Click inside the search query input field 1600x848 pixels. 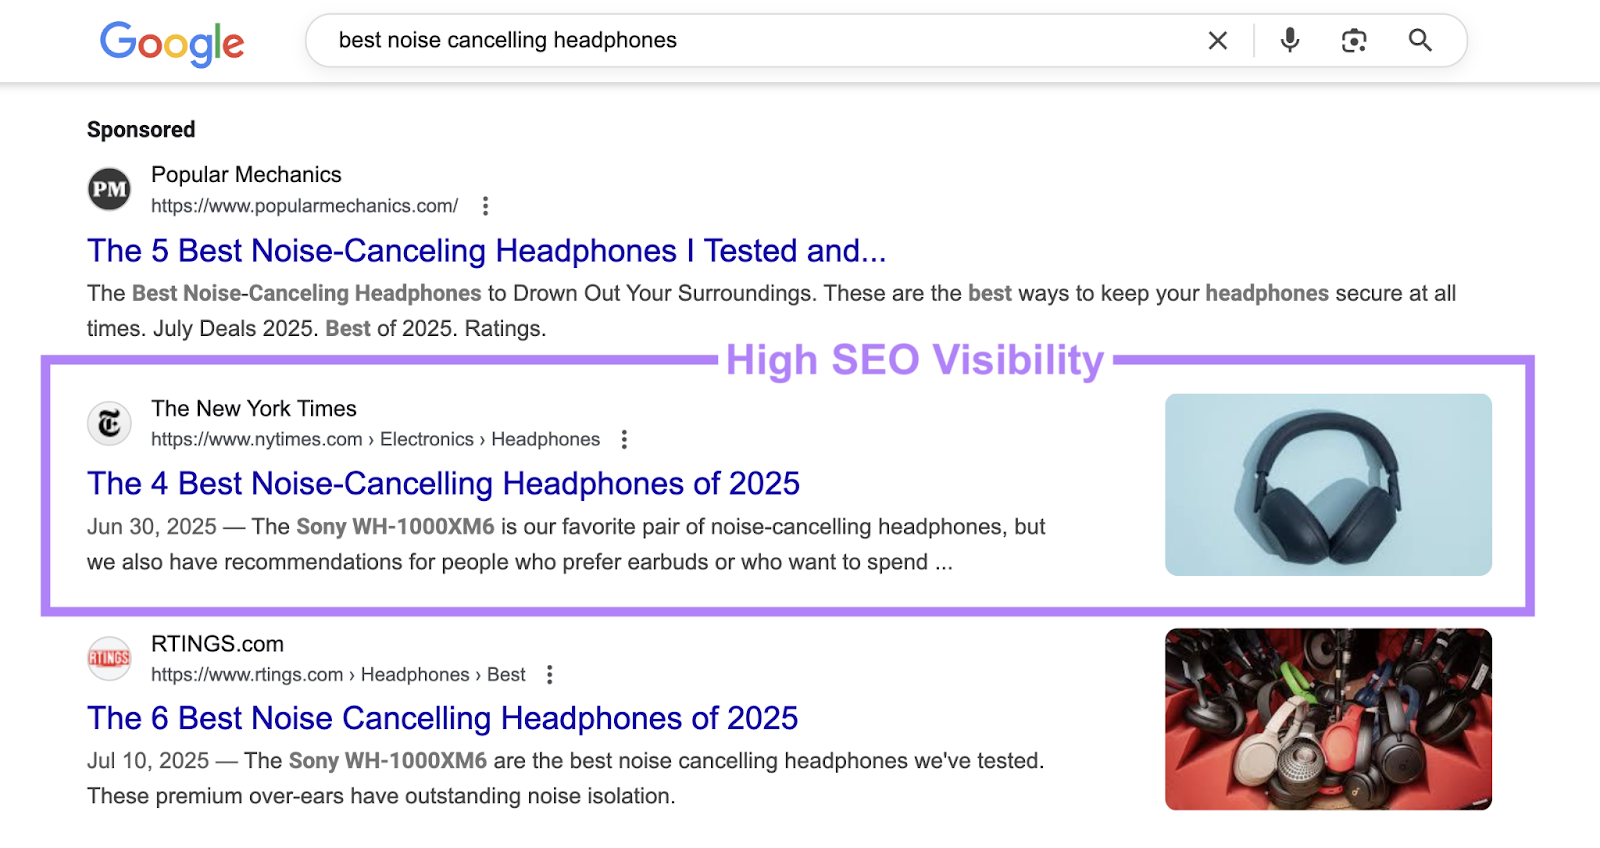pyautogui.click(x=700, y=41)
